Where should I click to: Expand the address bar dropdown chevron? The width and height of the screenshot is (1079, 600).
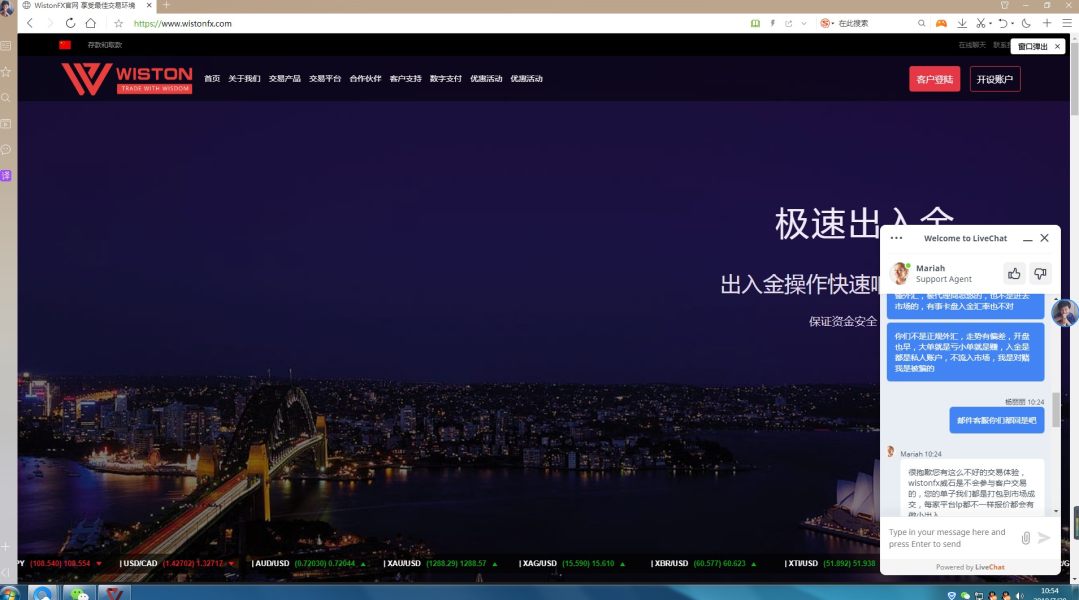(803, 23)
